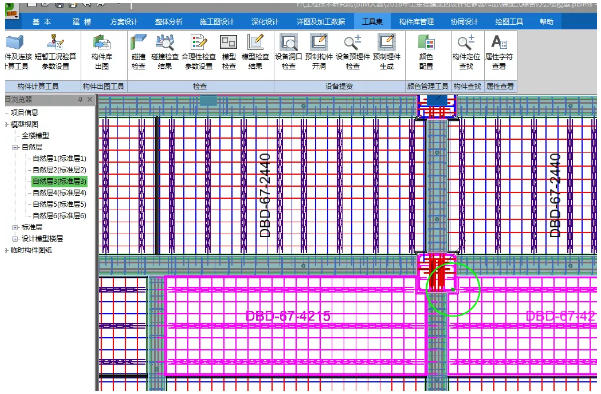
Task: Click the right DBD-67-2440 slab label
Action: click(x=555, y=195)
